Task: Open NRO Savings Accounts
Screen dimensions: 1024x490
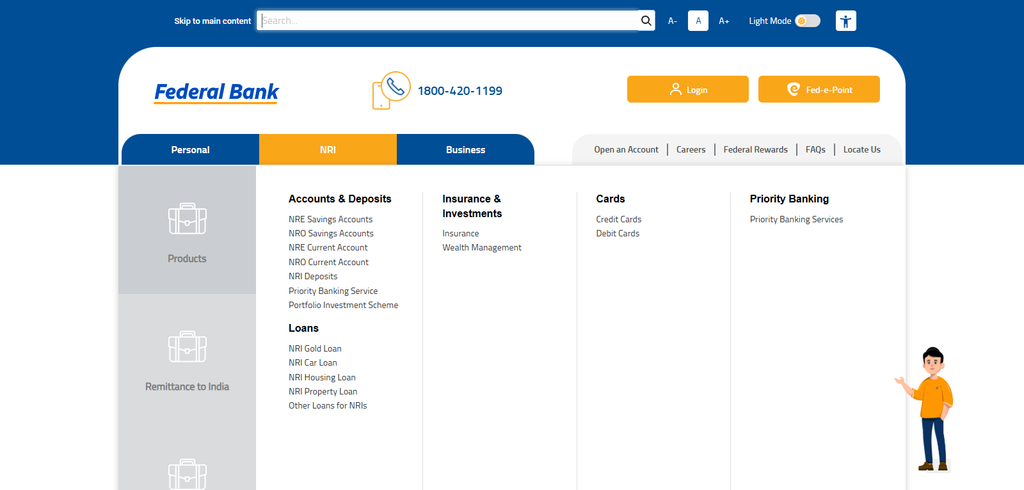Action: point(331,233)
